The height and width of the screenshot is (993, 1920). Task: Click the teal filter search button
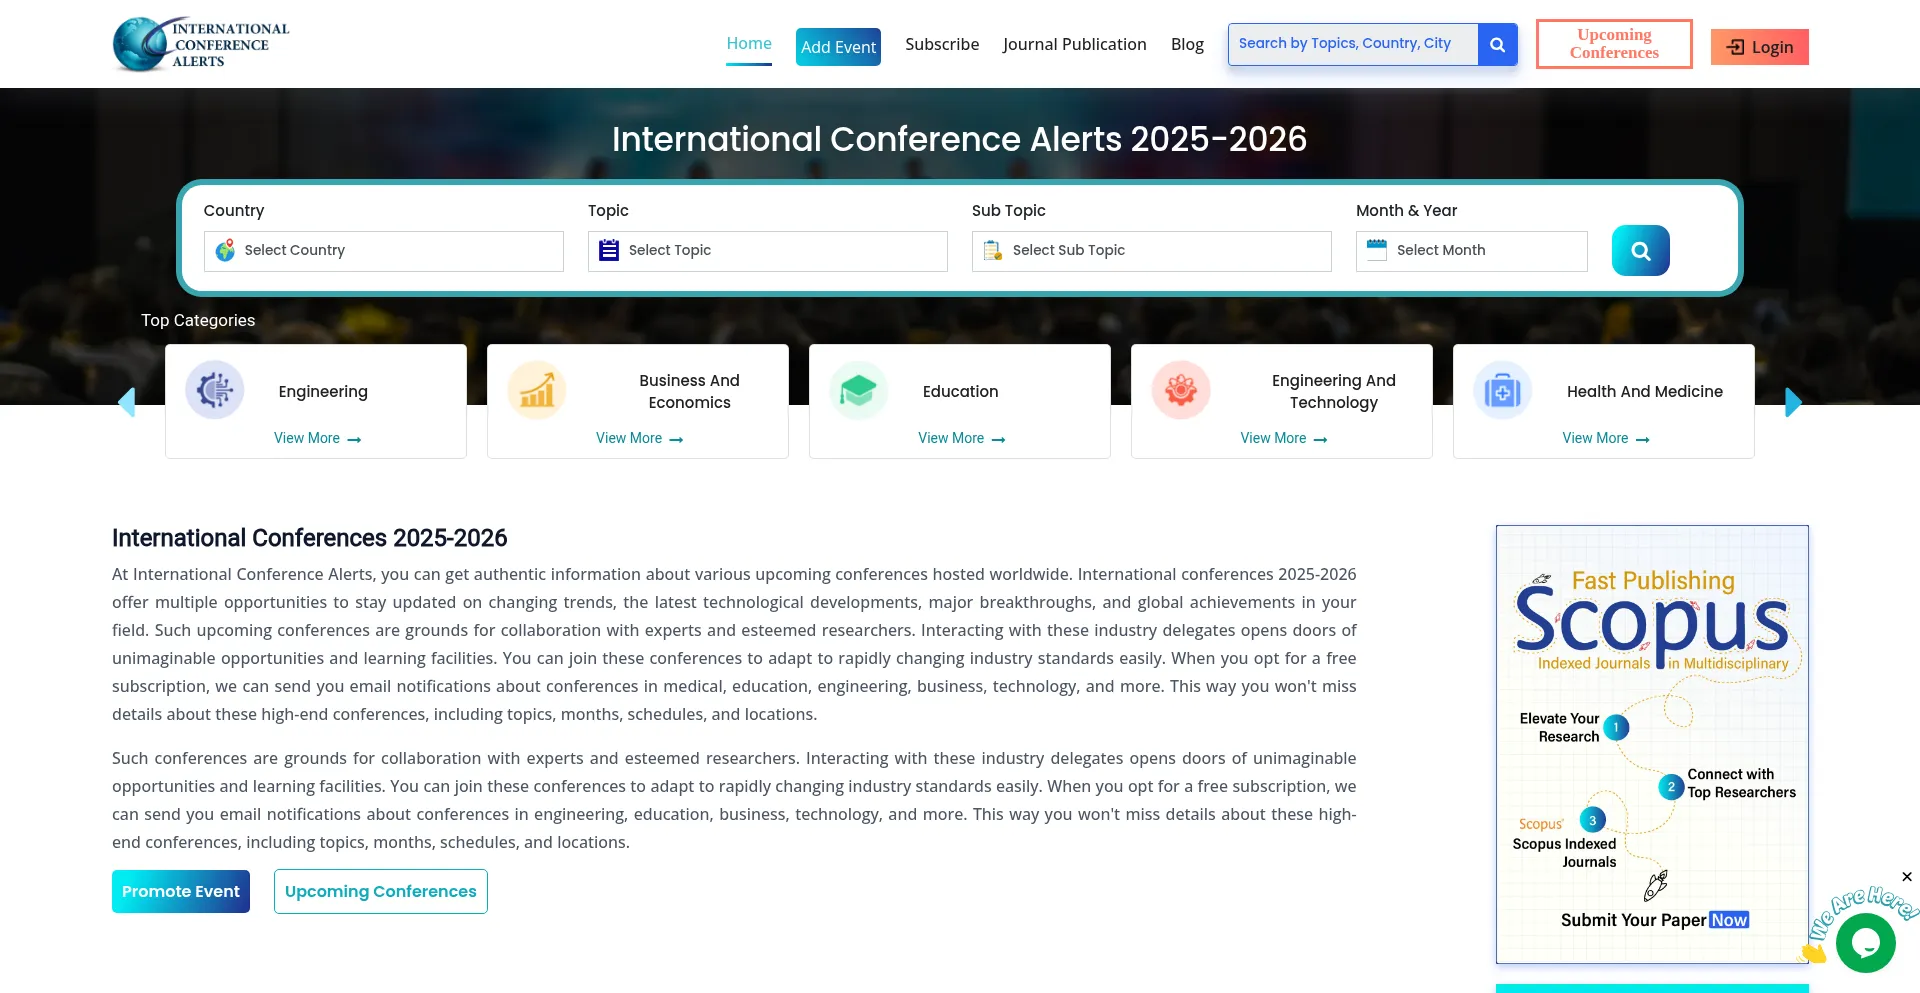(1640, 250)
